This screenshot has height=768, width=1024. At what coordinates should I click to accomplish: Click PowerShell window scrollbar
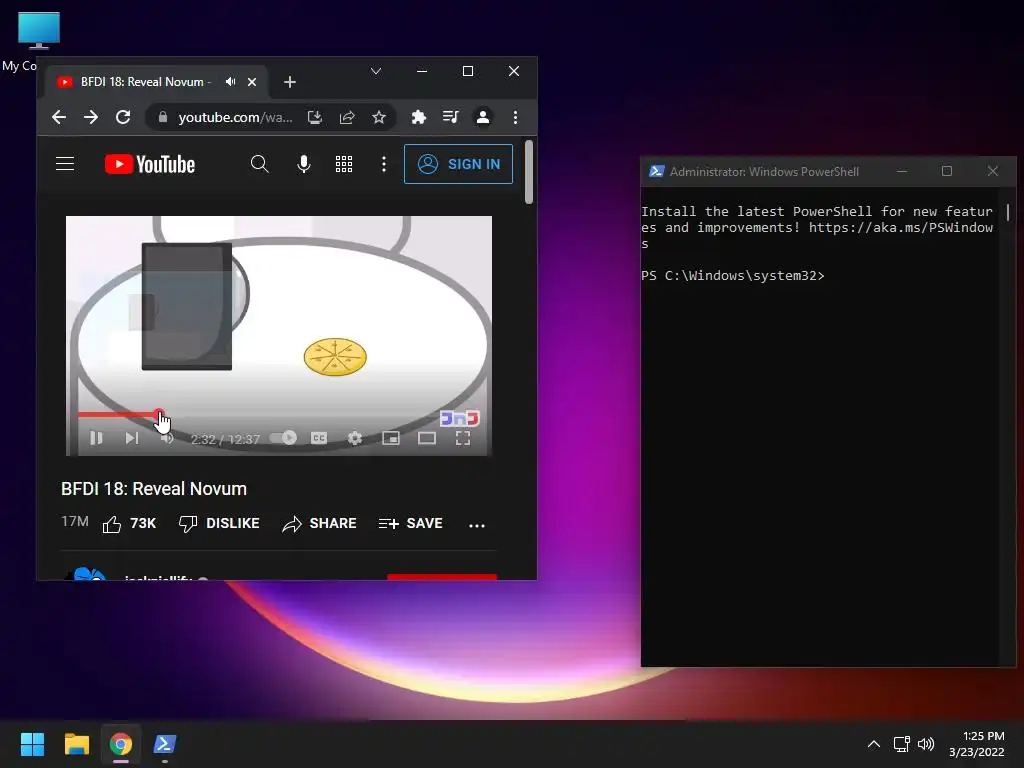(x=1008, y=212)
